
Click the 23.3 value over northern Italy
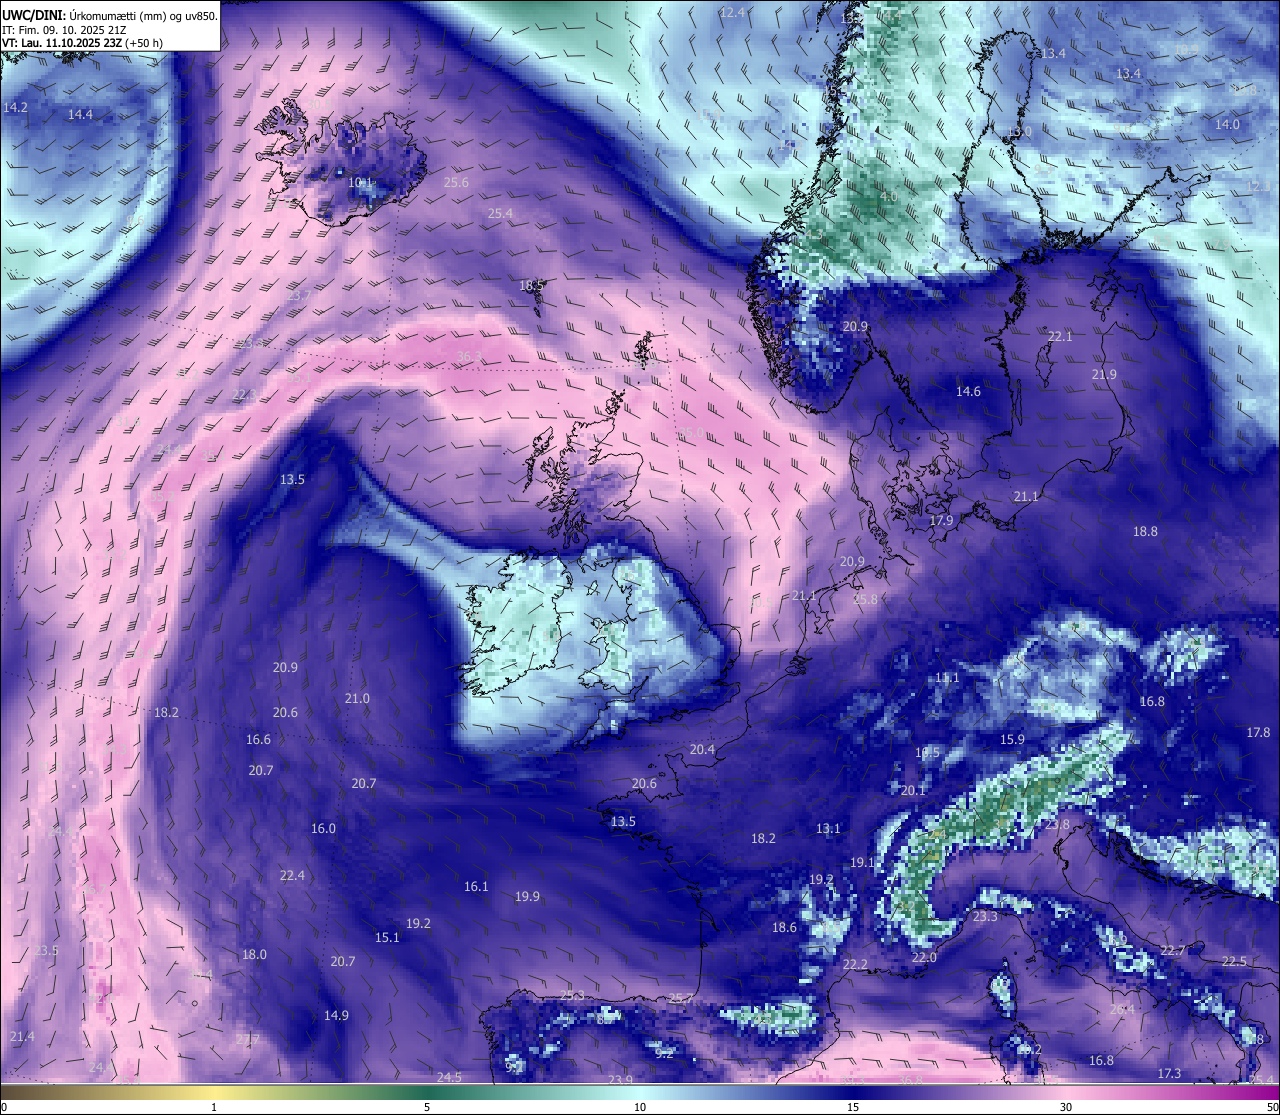(x=985, y=917)
